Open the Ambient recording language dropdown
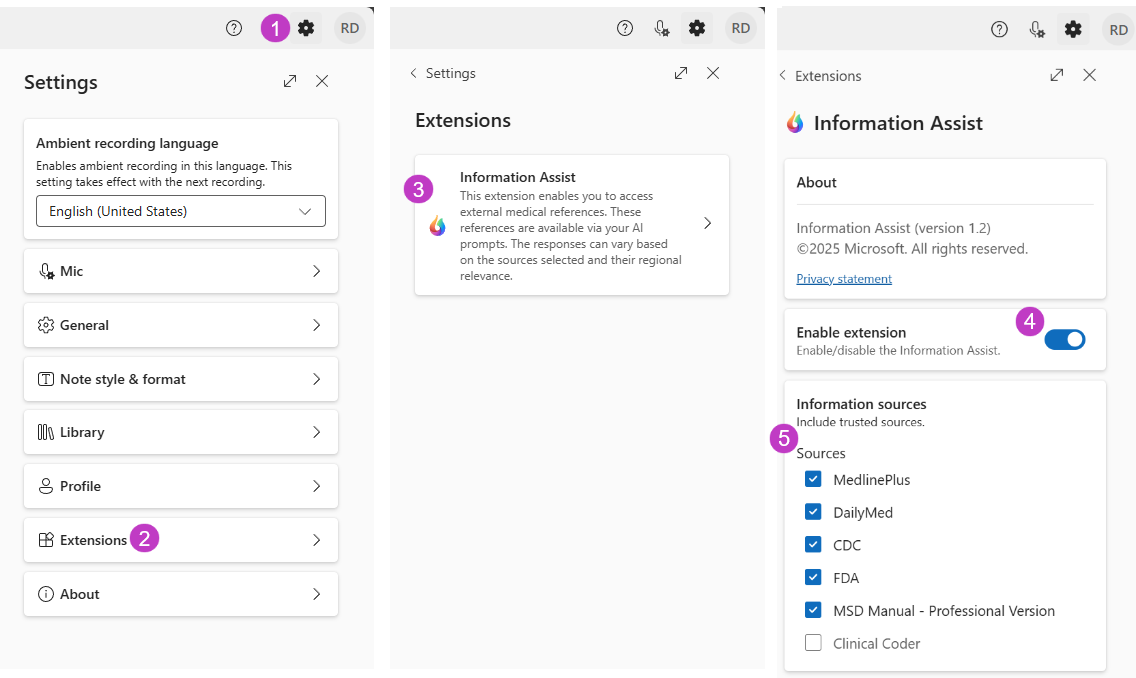 (181, 211)
